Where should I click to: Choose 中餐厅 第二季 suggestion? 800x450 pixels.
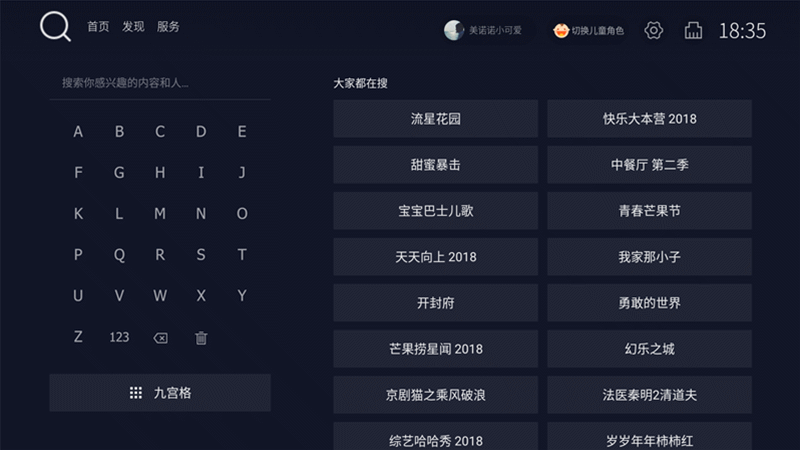click(649, 165)
